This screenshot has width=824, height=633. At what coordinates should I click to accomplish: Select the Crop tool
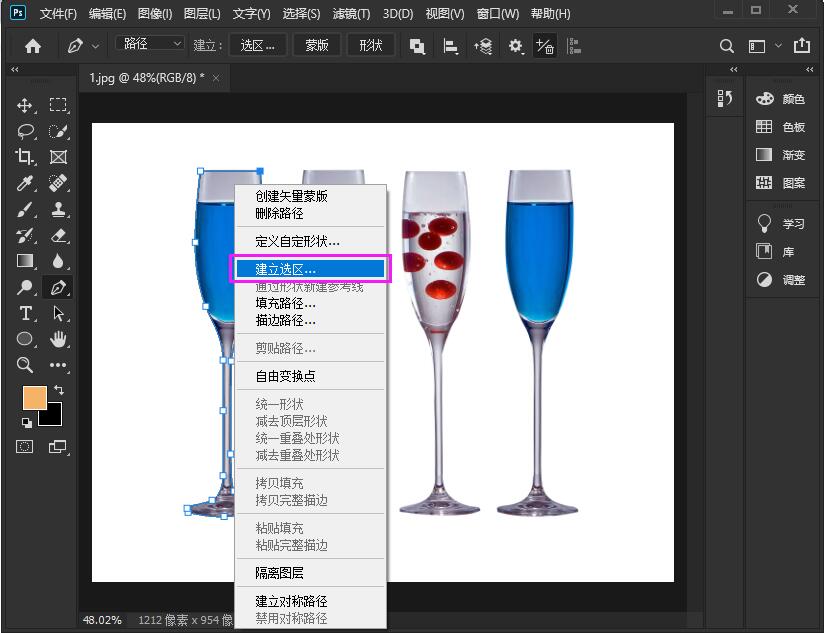click(24, 157)
